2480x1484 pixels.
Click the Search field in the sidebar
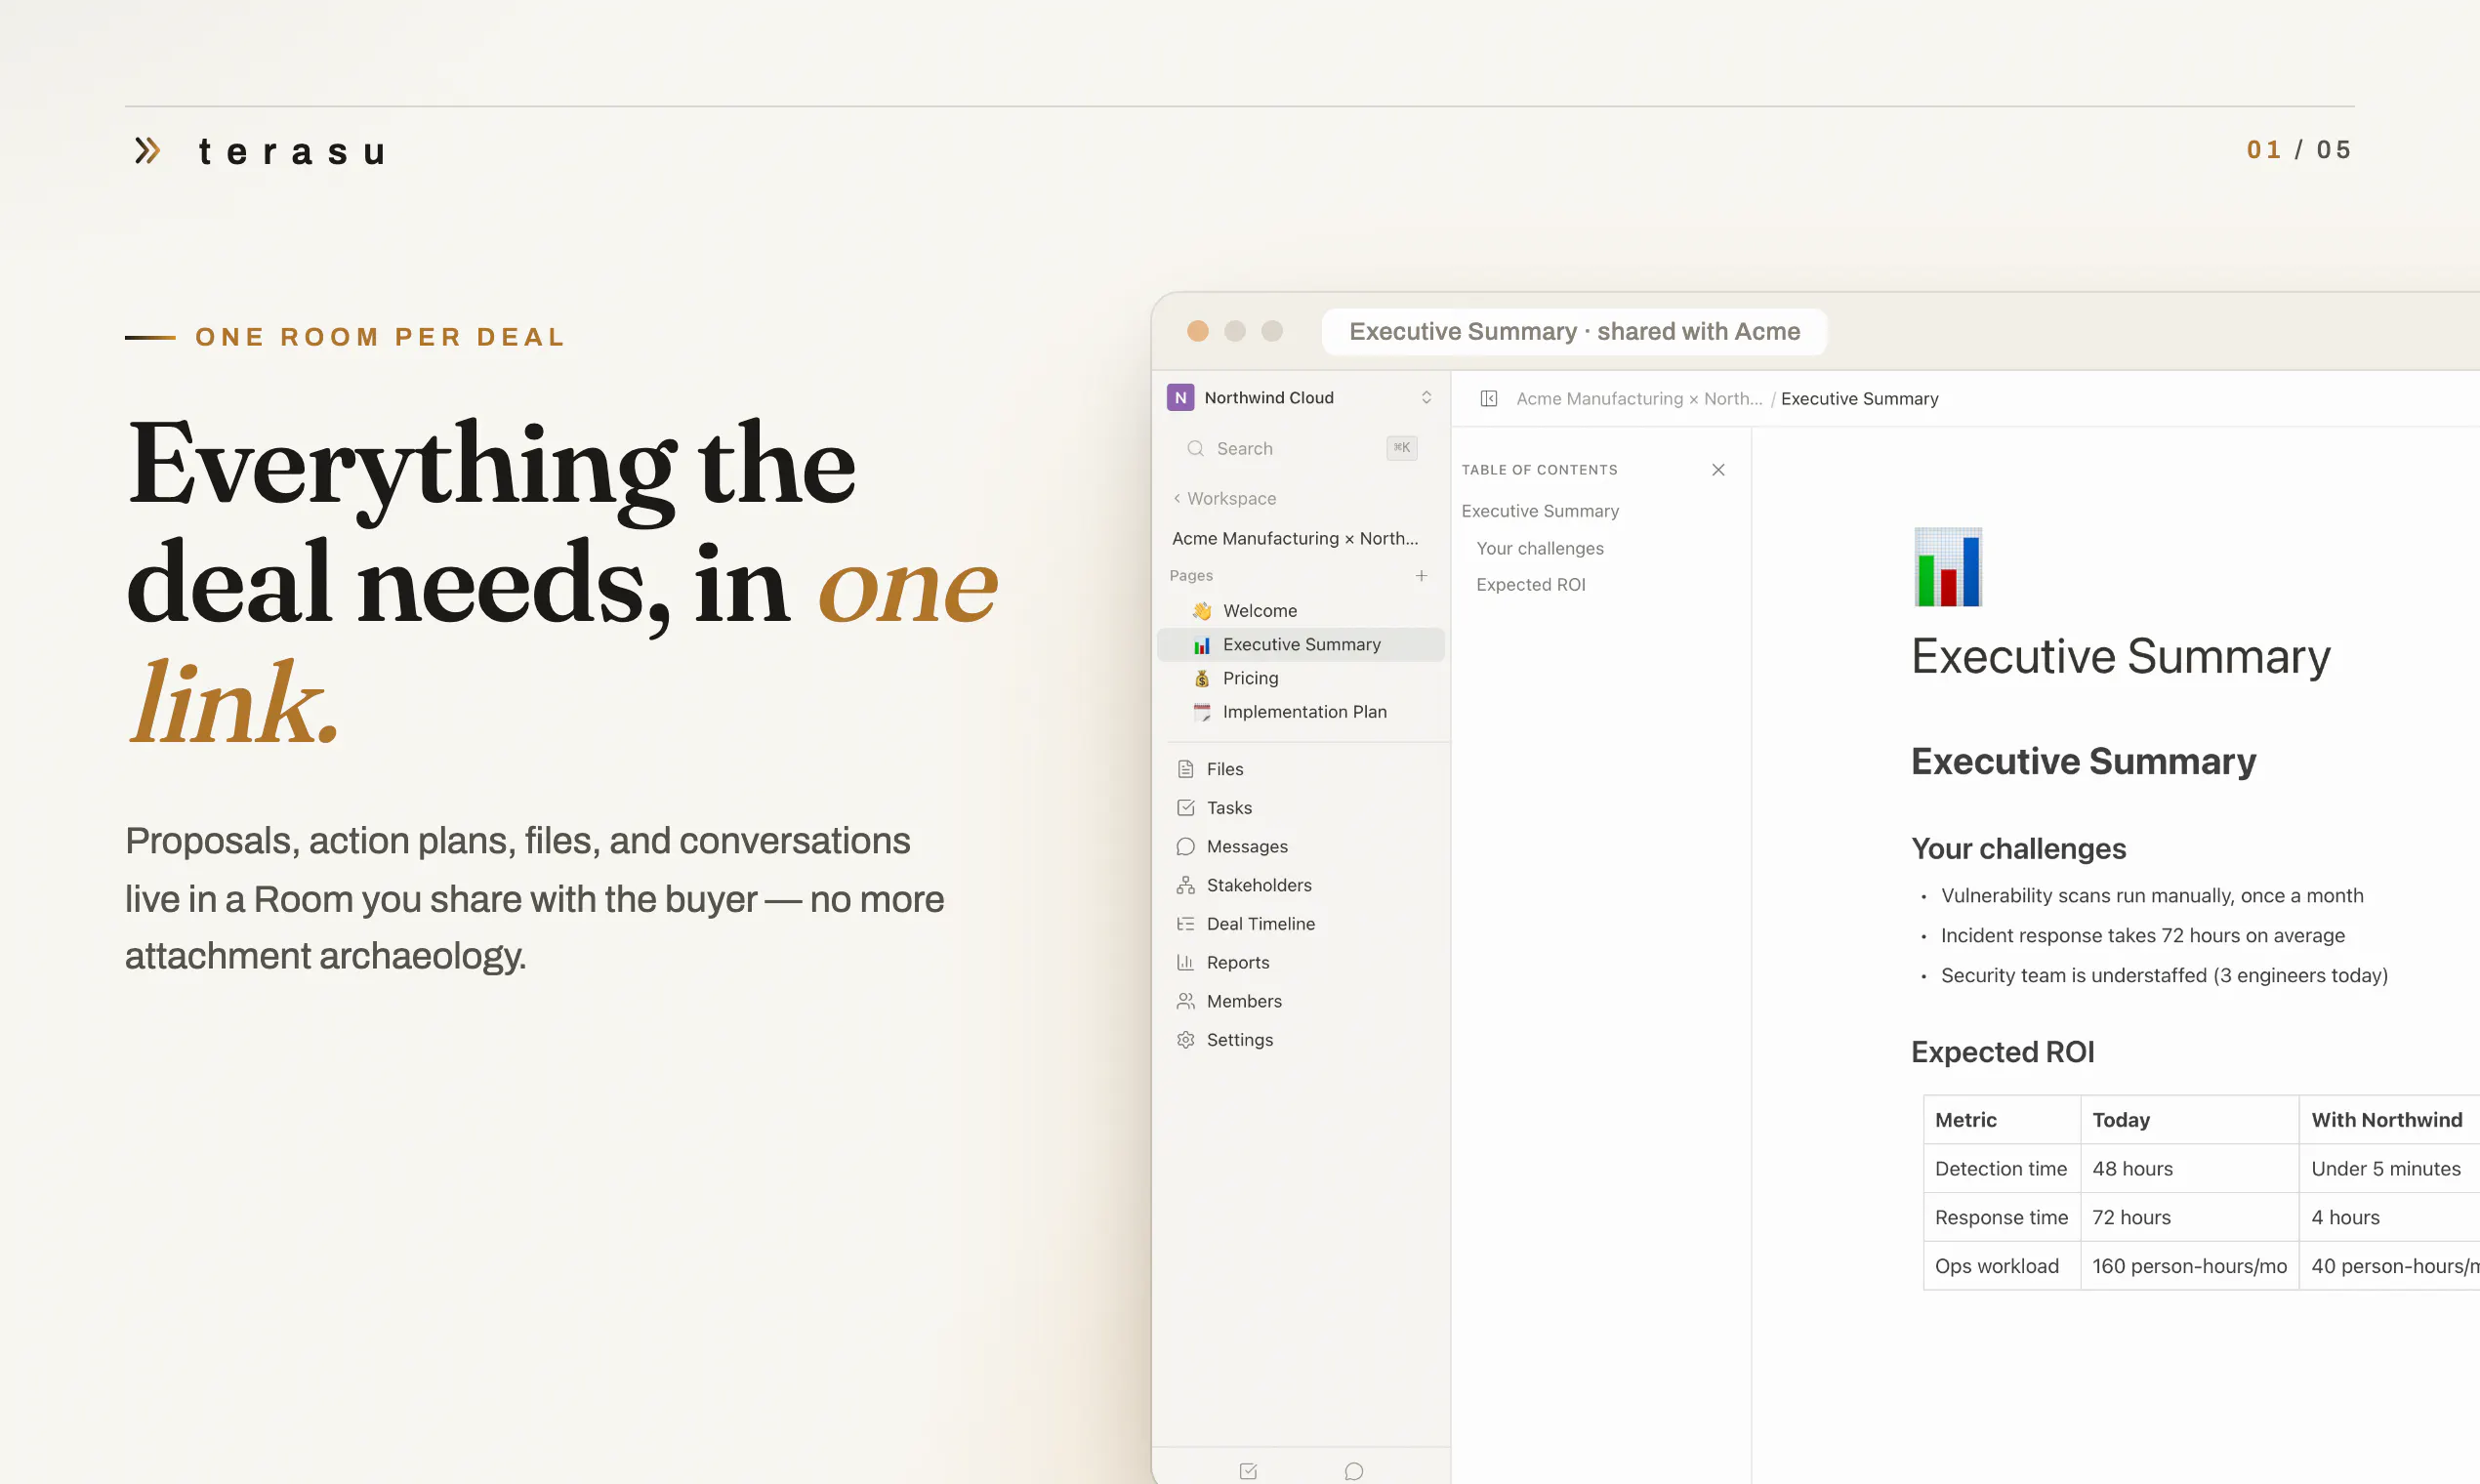(x=1301, y=449)
